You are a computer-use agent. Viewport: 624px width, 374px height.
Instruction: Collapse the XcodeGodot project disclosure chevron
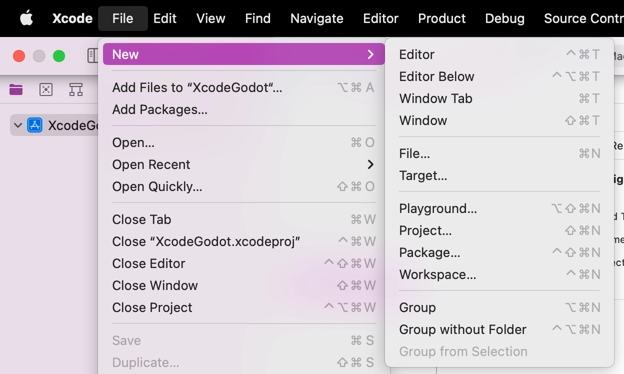point(18,125)
